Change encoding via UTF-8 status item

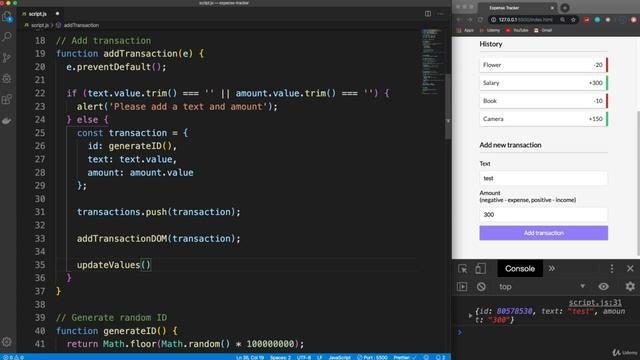click(304, 357)
